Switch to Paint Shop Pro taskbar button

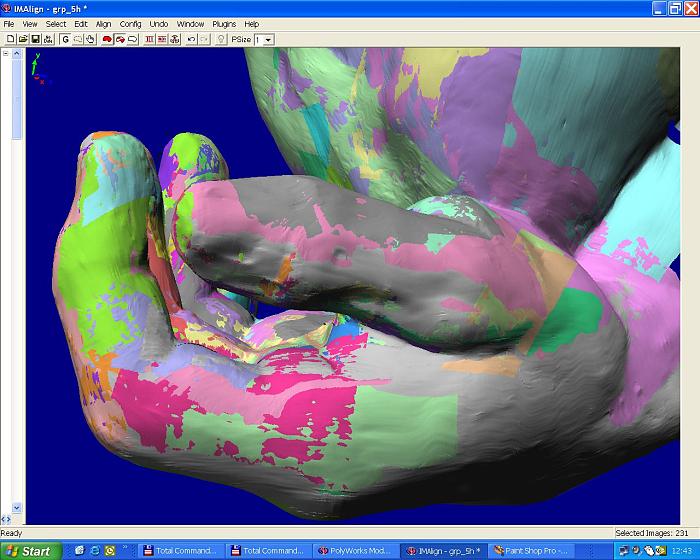click(x=532, y=551)
